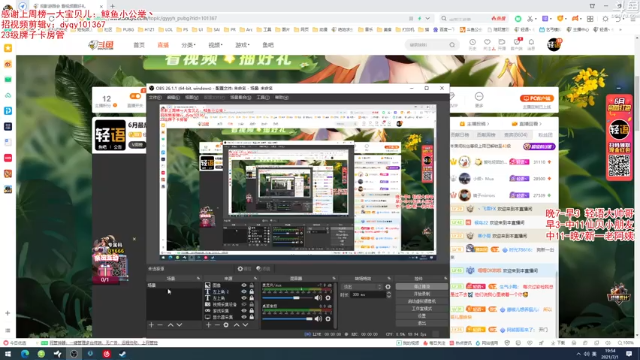Screen dimensions: 640x360
Task: Open the Windows Start menu
Action: click(8, 354)
